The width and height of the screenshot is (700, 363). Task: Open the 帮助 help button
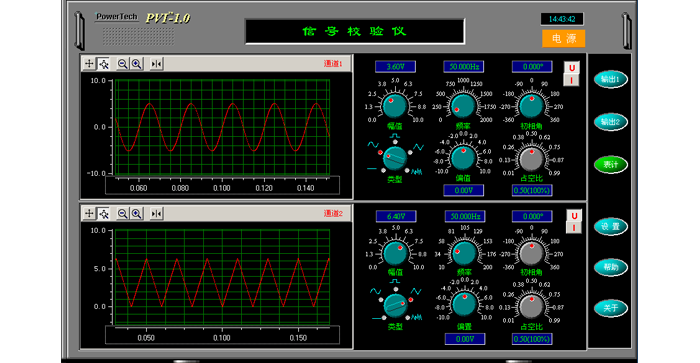(x=610, y=267)
